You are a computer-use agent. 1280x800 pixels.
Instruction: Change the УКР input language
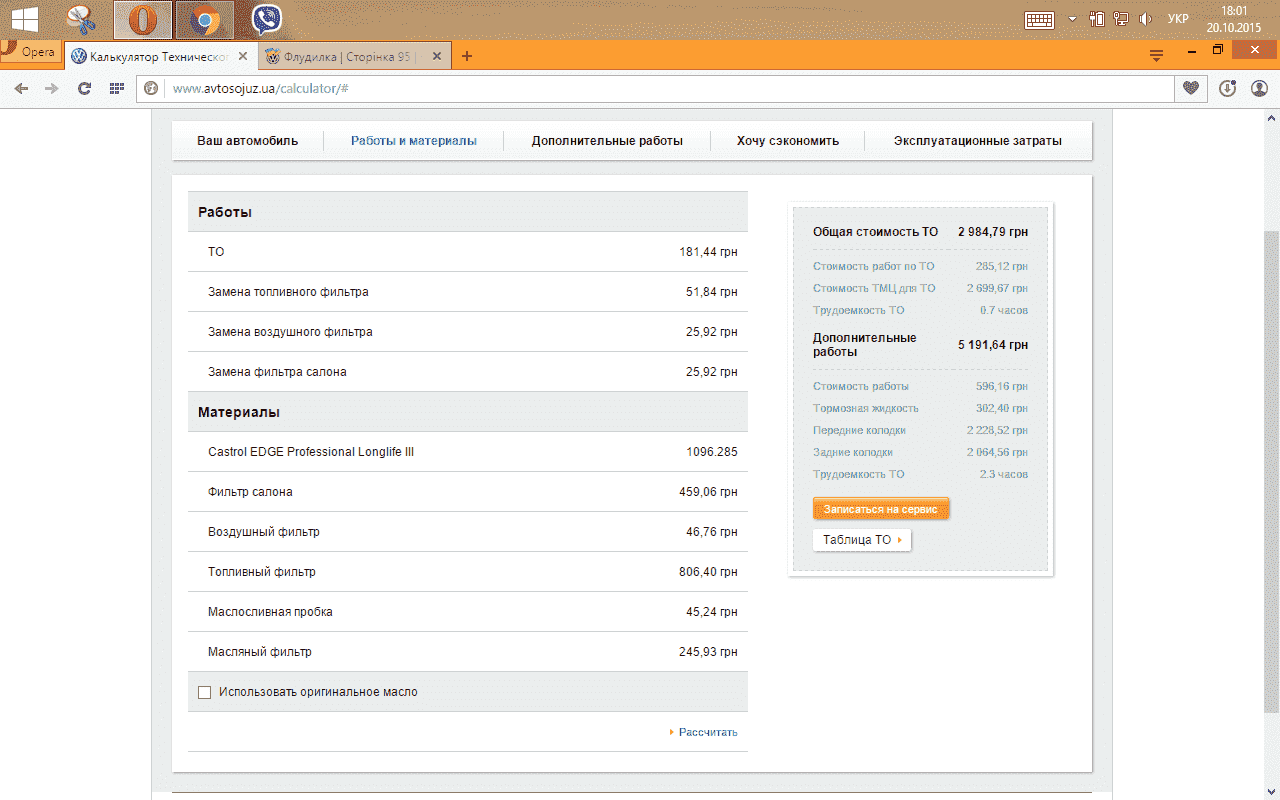click(x=1179, y=19)
